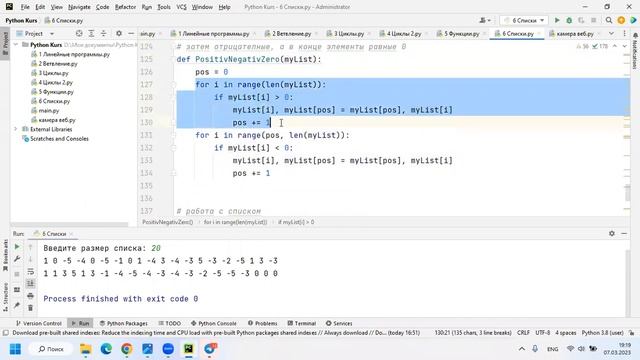Open Version Control tool window
Image resolution: width=640 pixels, height=360 pixels.
pos(38,323)
